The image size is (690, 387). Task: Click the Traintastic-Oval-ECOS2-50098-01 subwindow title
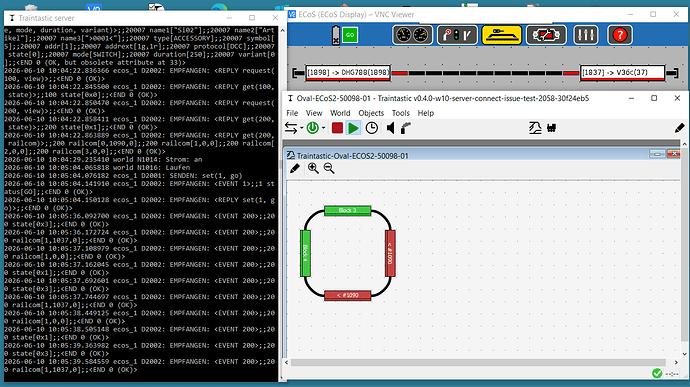[x=352, y=156]
